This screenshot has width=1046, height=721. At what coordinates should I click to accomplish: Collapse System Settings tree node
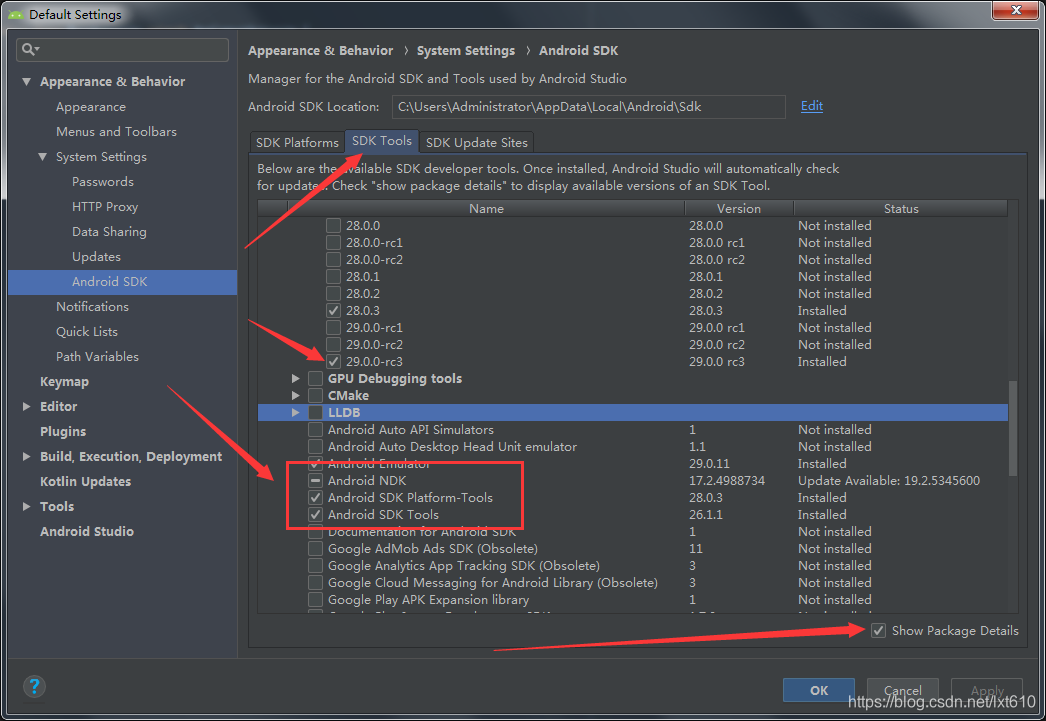pos(43,157)
